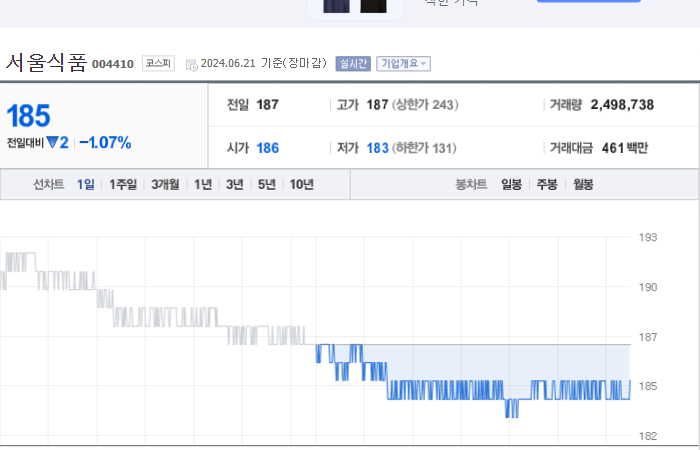Screen dimensions: 700x450
Task: Select the 3개월 line chart tab
Action: coord(165,184)
